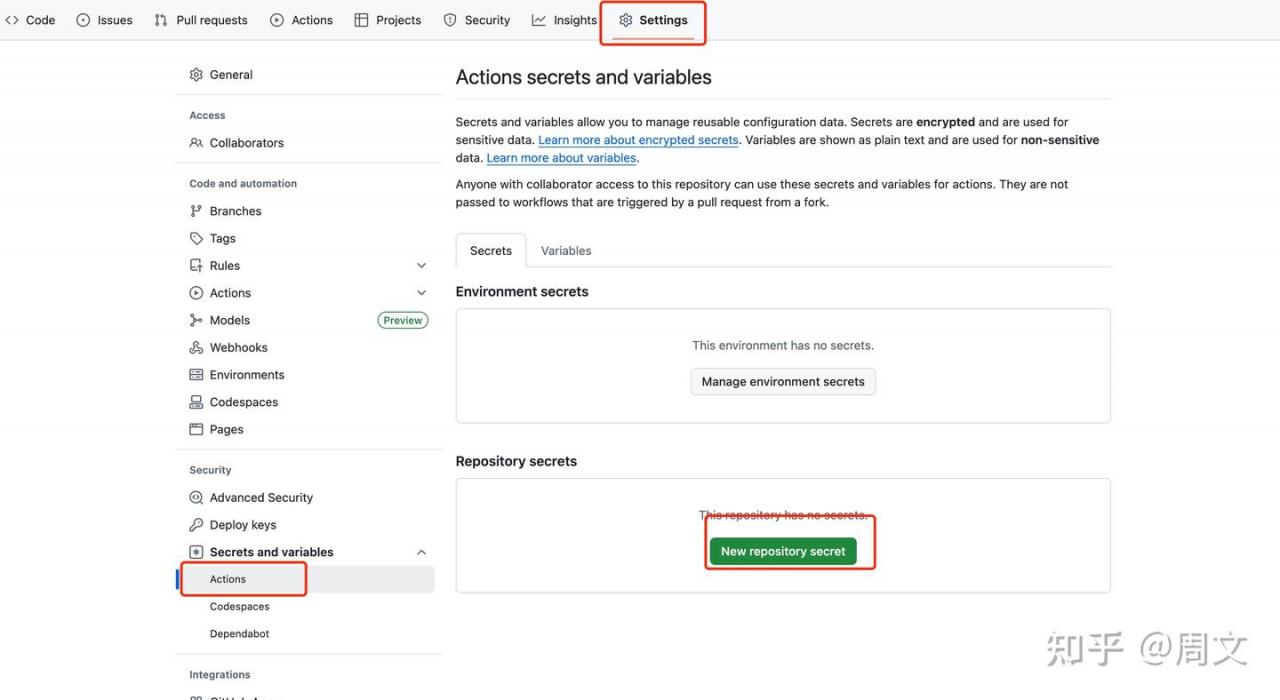
Task: Open the Issues tab
Action: 104,20
